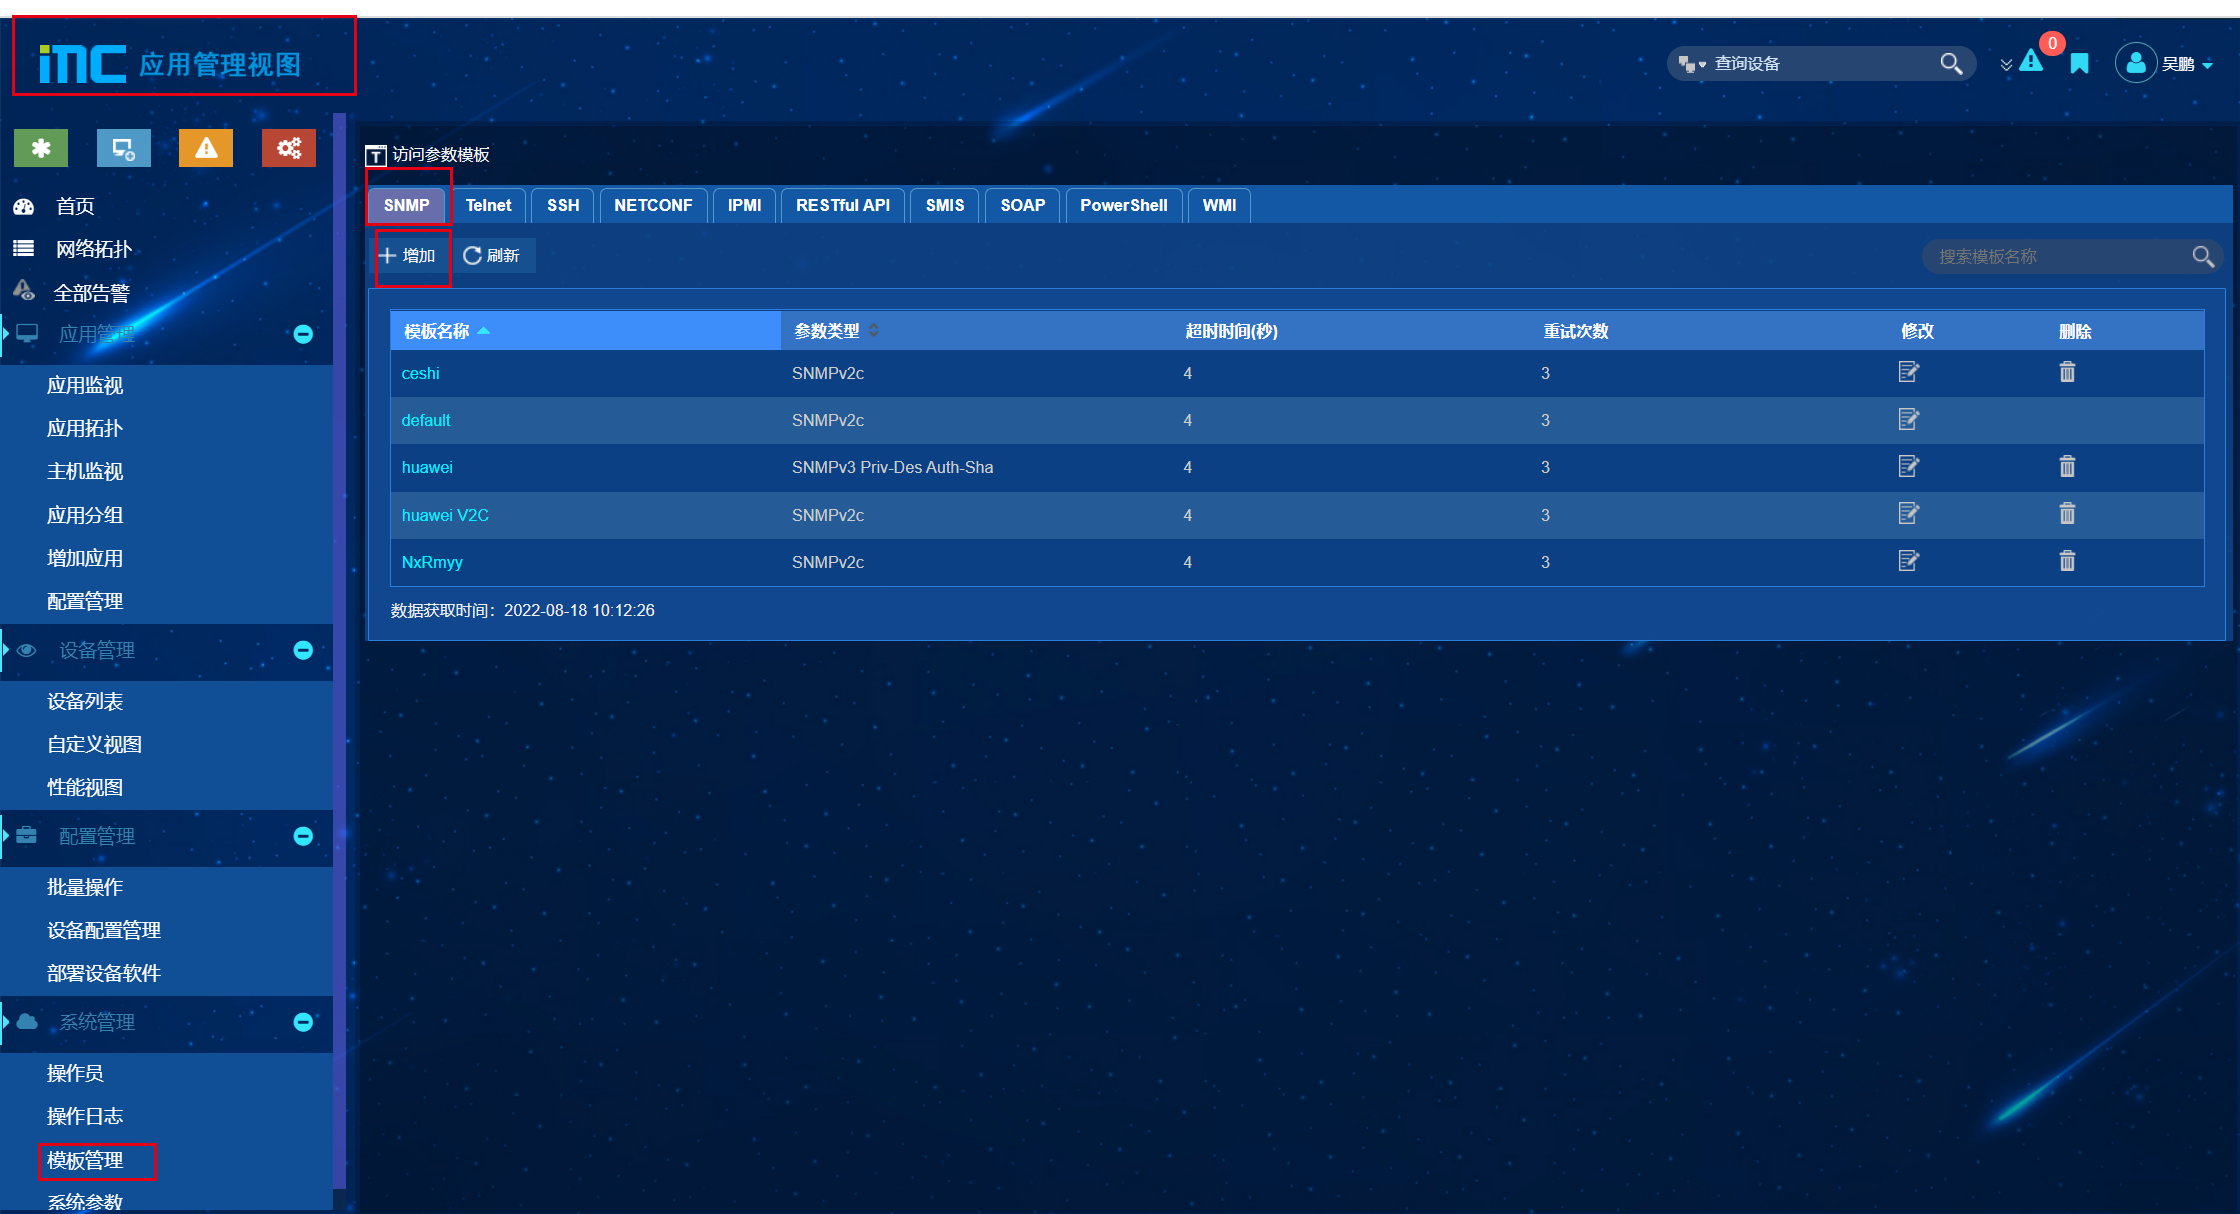
Task: Click the blue monitor resource icon
Action: (x=123, y=148)
